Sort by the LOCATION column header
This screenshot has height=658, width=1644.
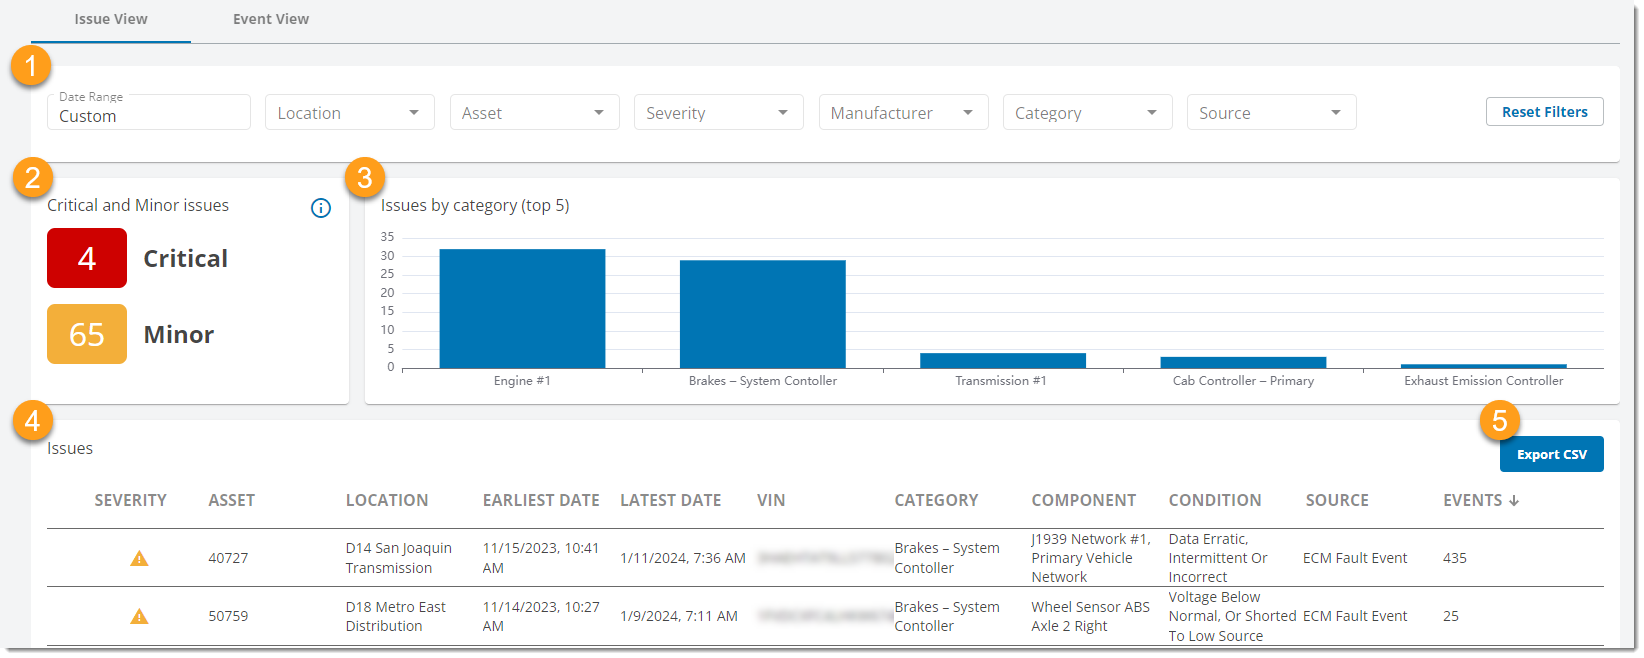point(387,500)
